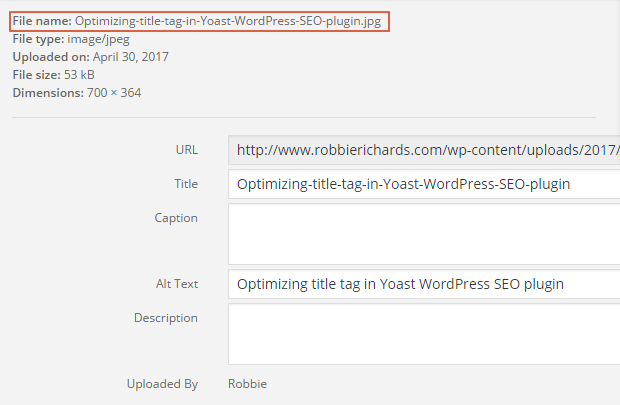Click the URL input field
Screen dimensions: 620x405
pos(424,150)
